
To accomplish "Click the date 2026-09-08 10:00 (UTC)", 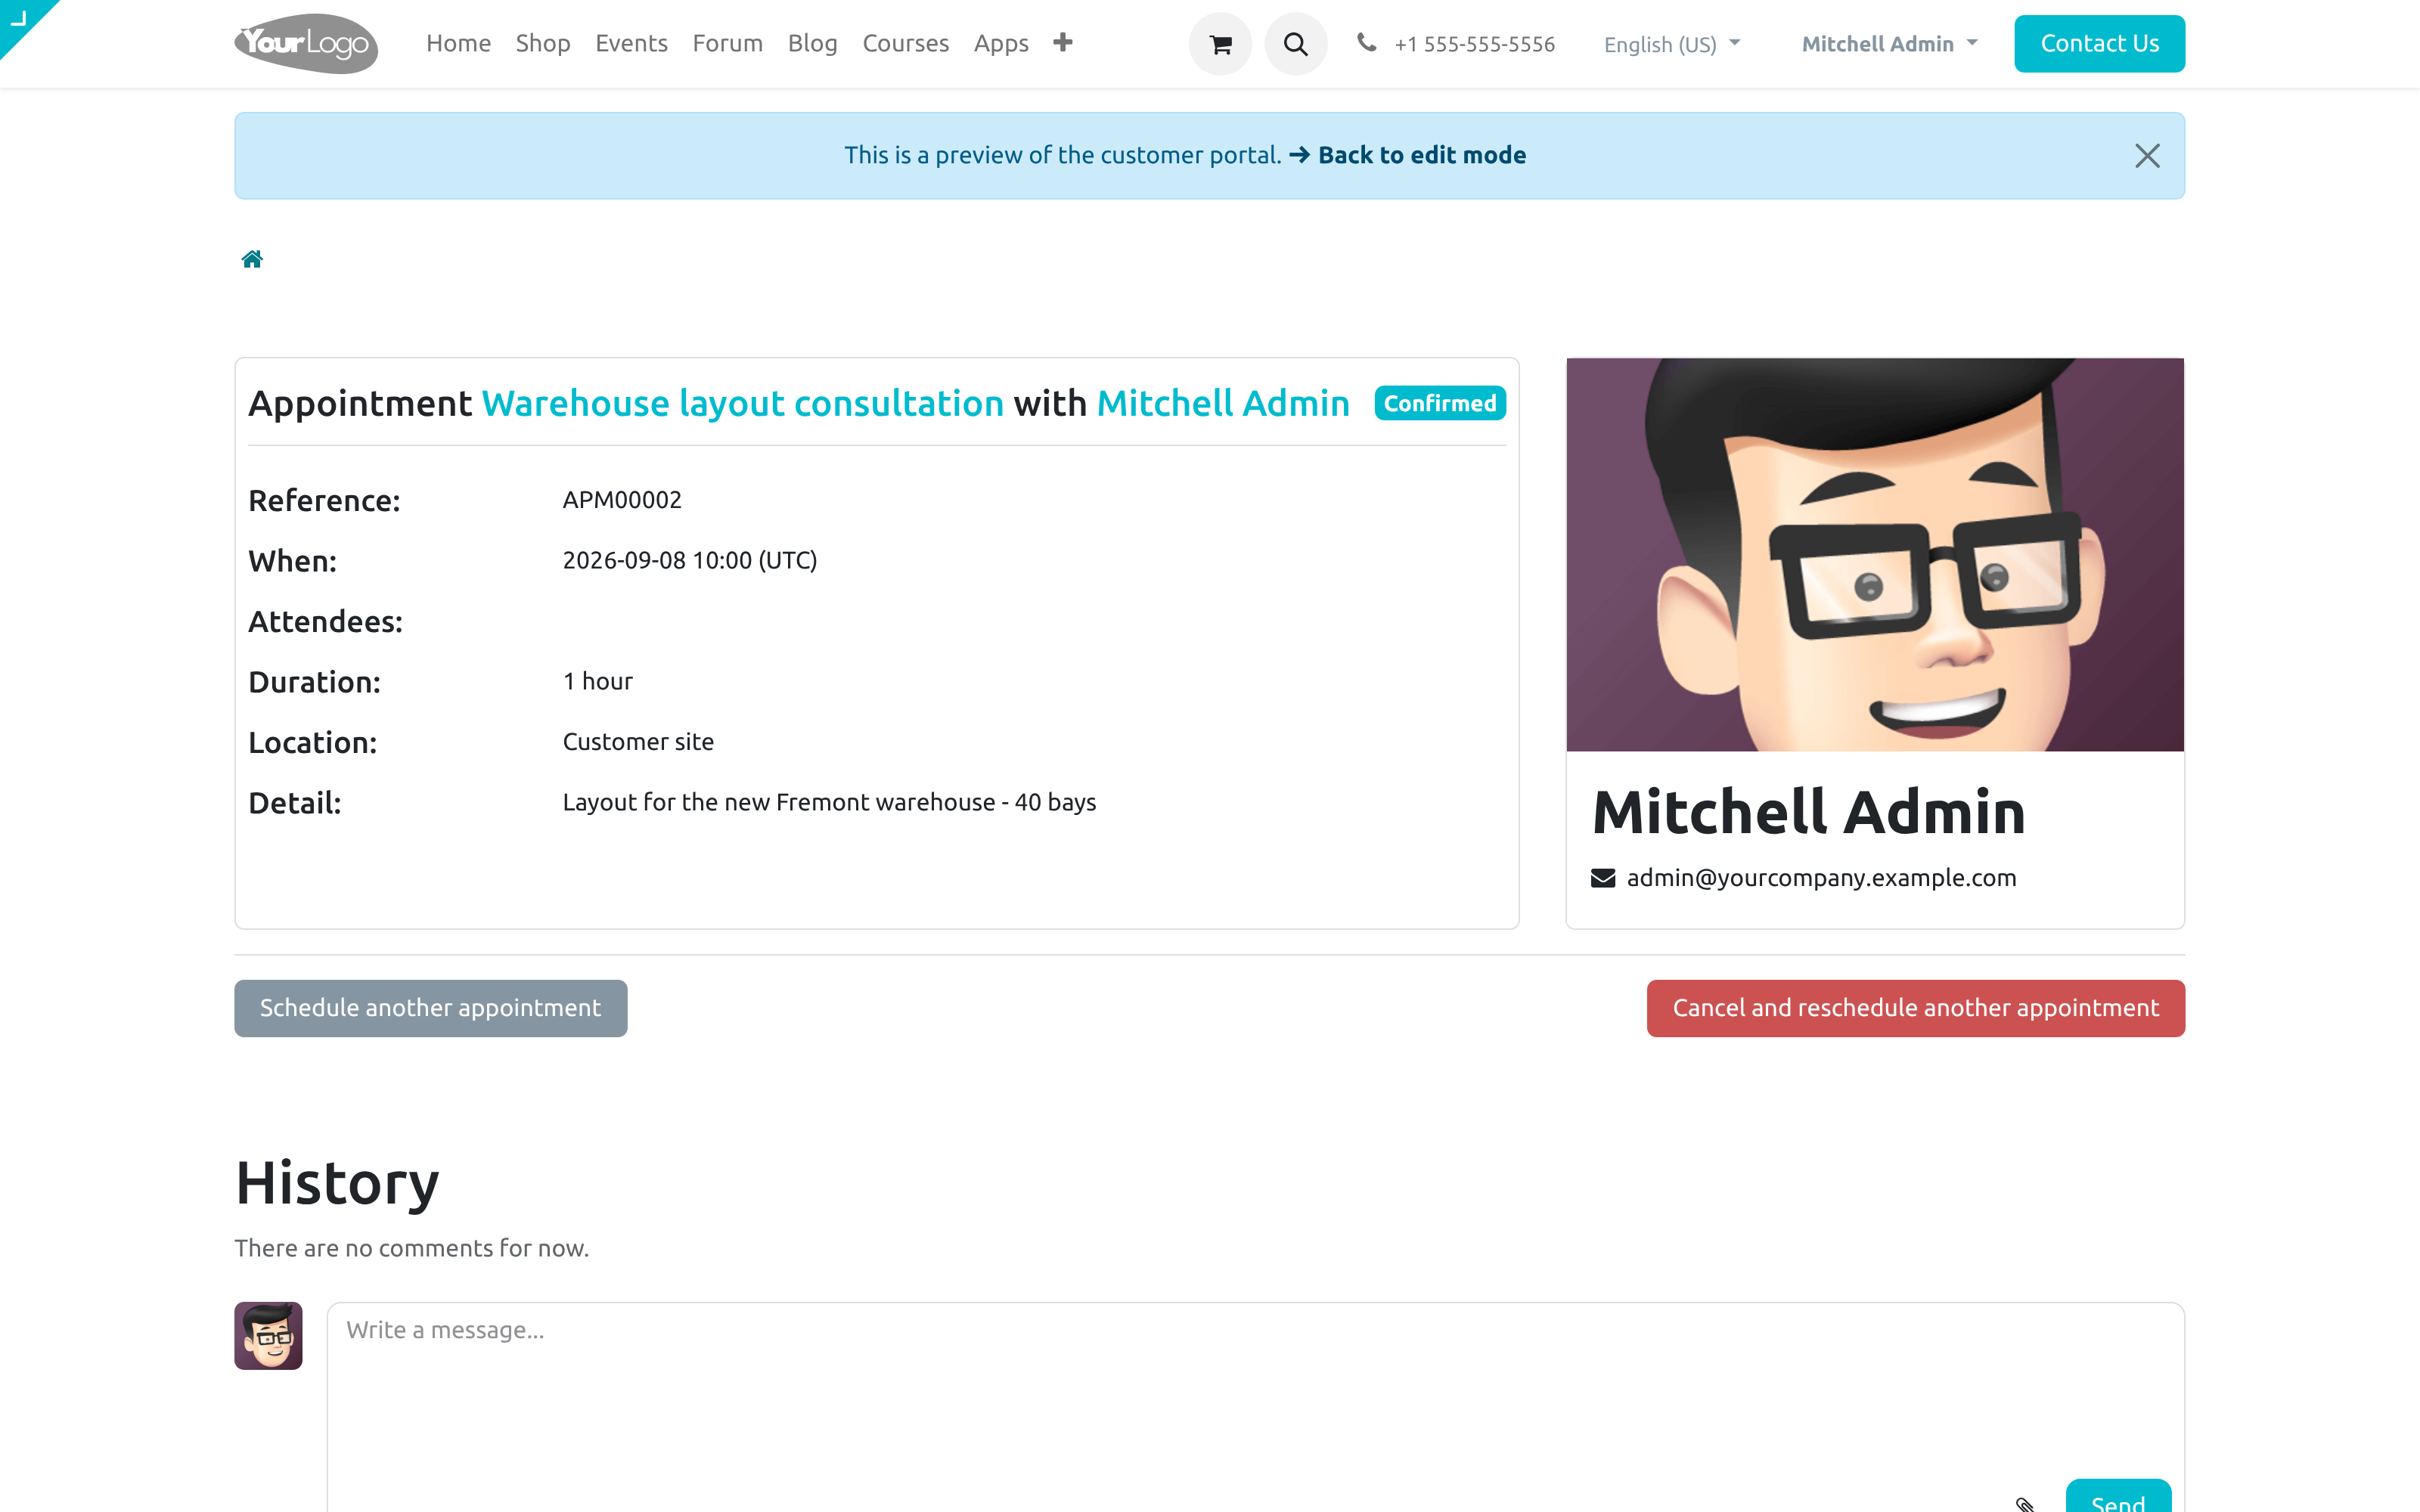I will click(x=690, y=560).
